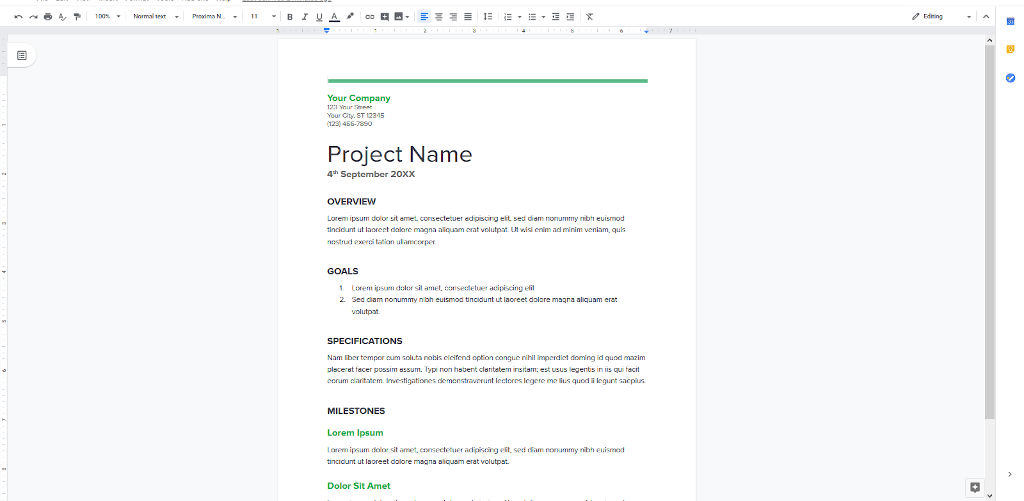This screenshot has height=501, width=1024.
Task: Click the SPECIFICATIONS heading
Action: (x=364, y=342)
